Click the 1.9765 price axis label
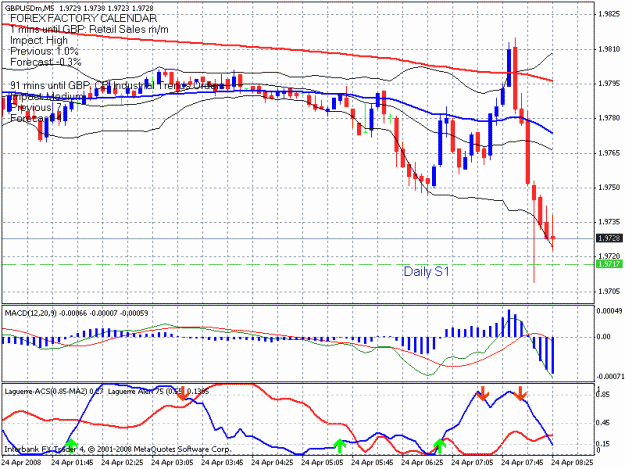 pos(609,153)
